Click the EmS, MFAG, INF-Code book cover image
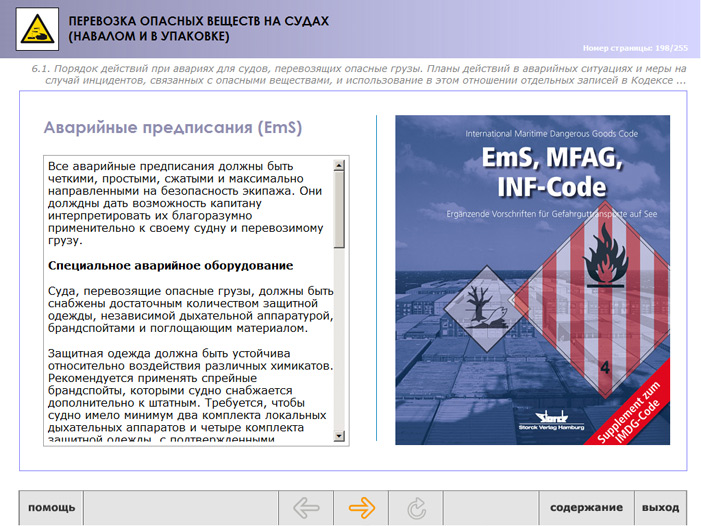The height and width of the screenshot is (526, 701). (532, 280)
